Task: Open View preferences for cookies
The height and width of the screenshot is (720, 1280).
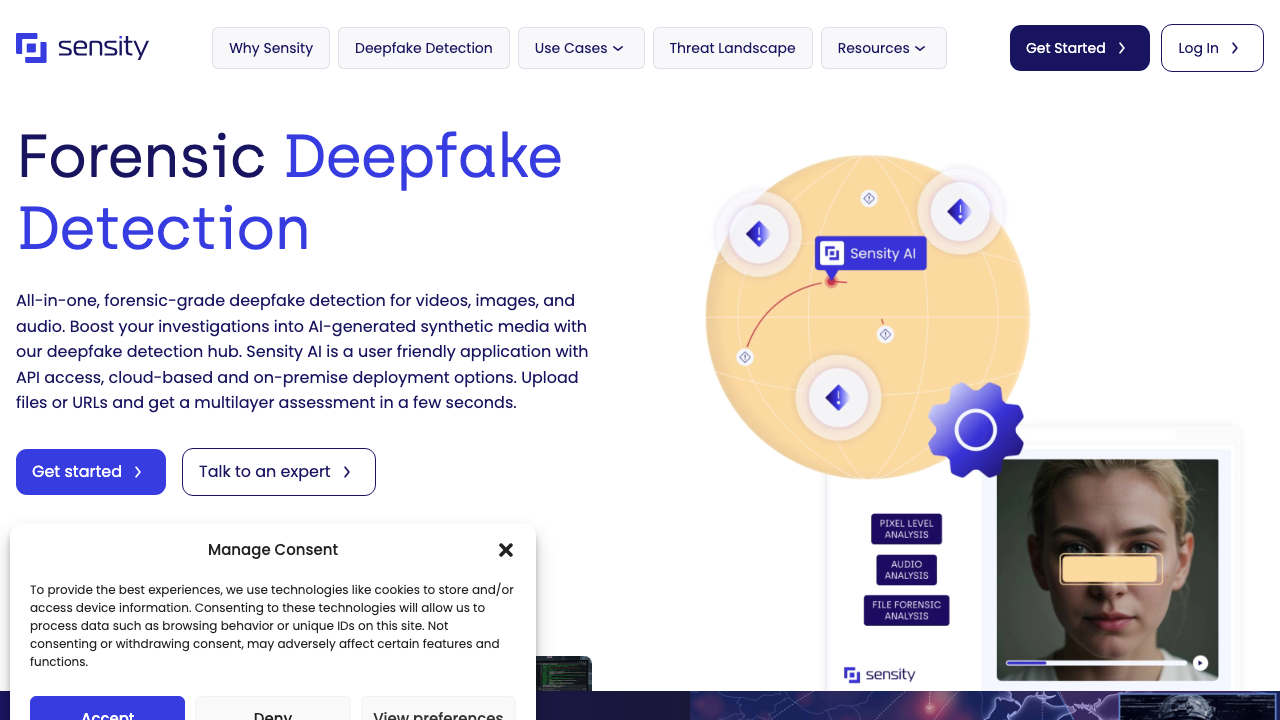Action: (438, 708)
